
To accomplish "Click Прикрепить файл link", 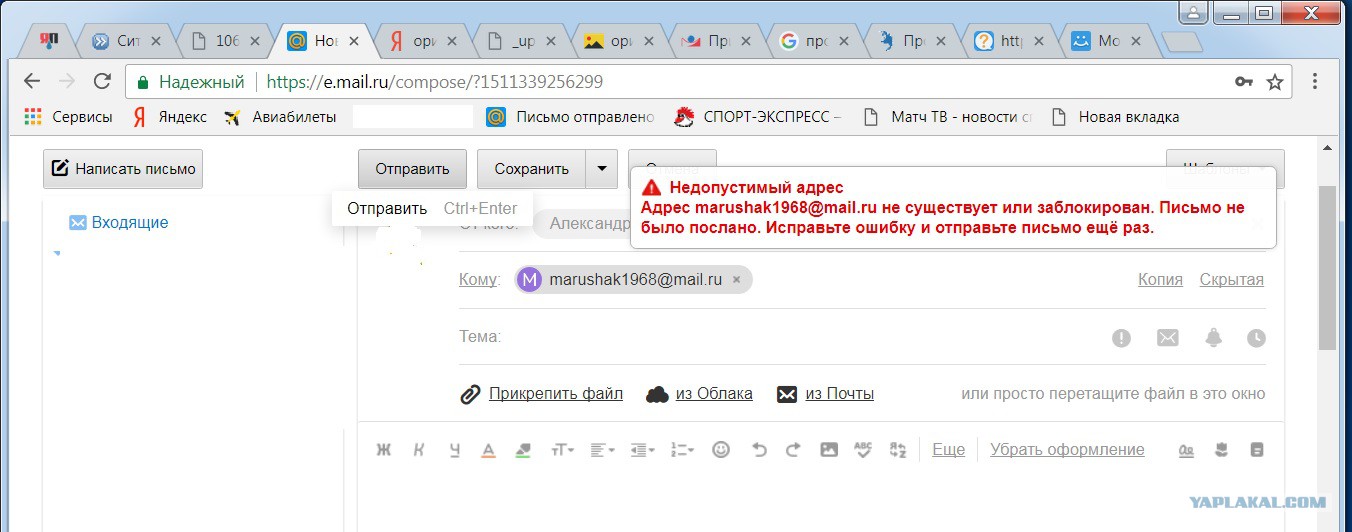I will click(x=556, y=394).
